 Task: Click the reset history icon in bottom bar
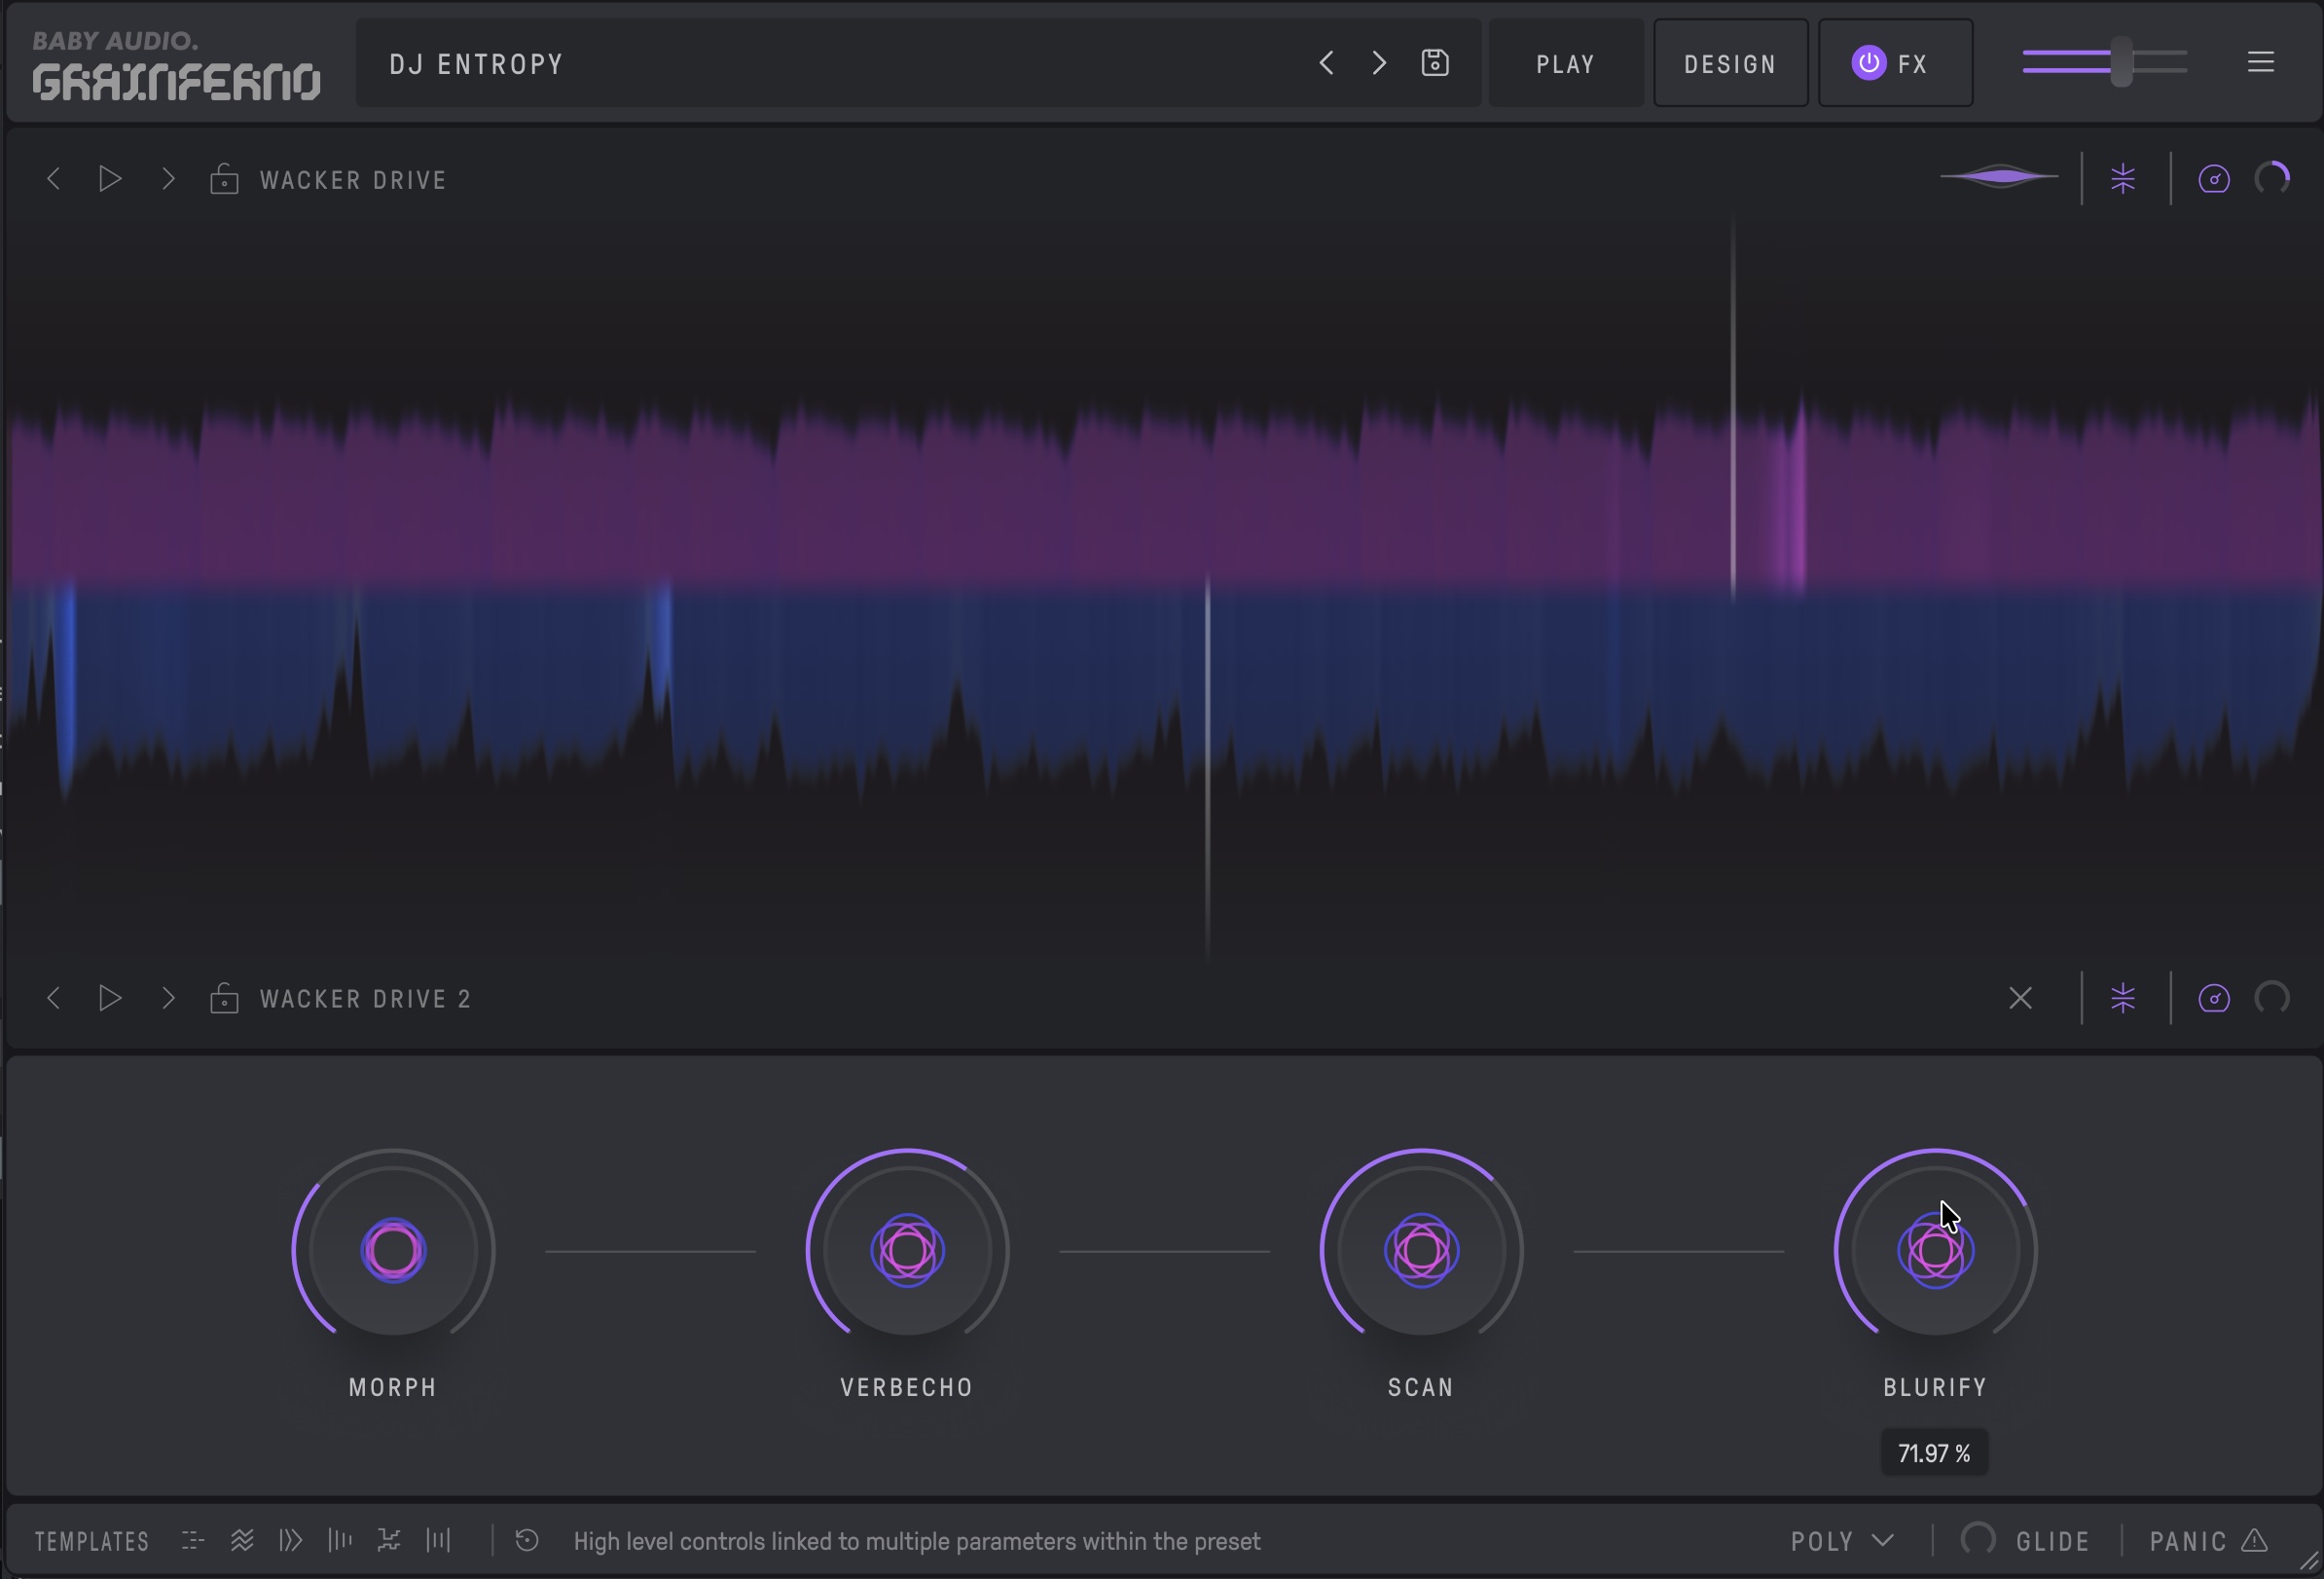(527, 1540)
